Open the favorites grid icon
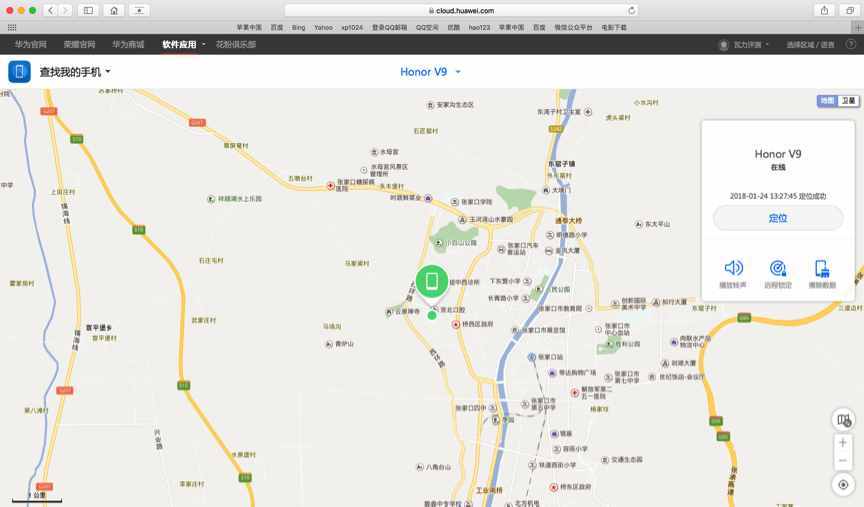864x507 pixels. [12, 27]
